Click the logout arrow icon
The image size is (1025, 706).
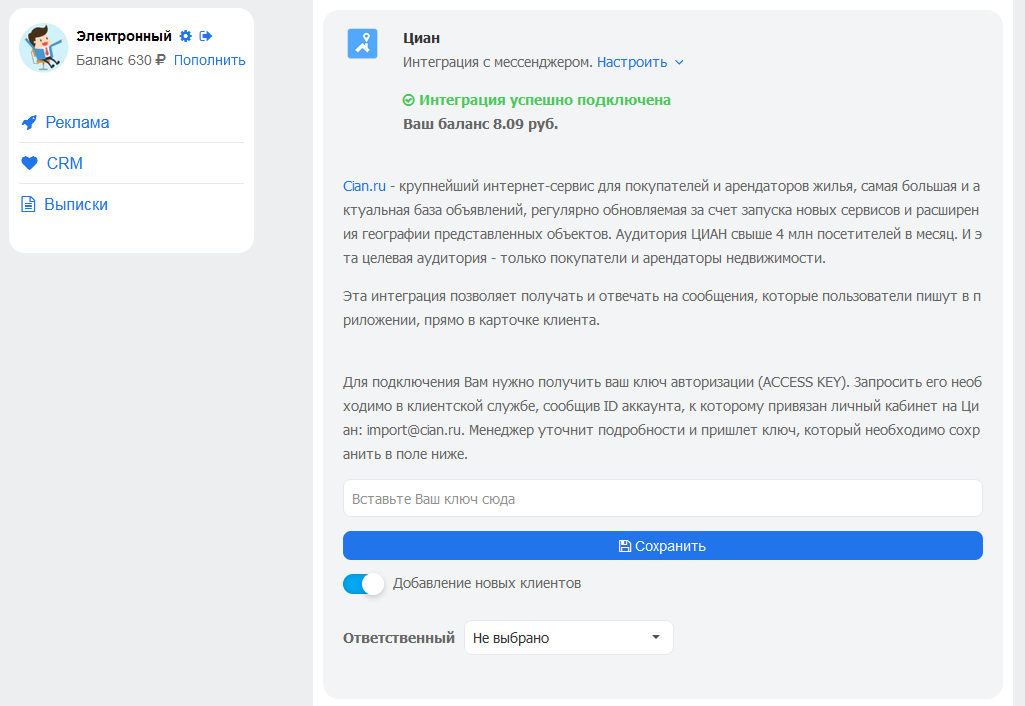coord(206,36)
